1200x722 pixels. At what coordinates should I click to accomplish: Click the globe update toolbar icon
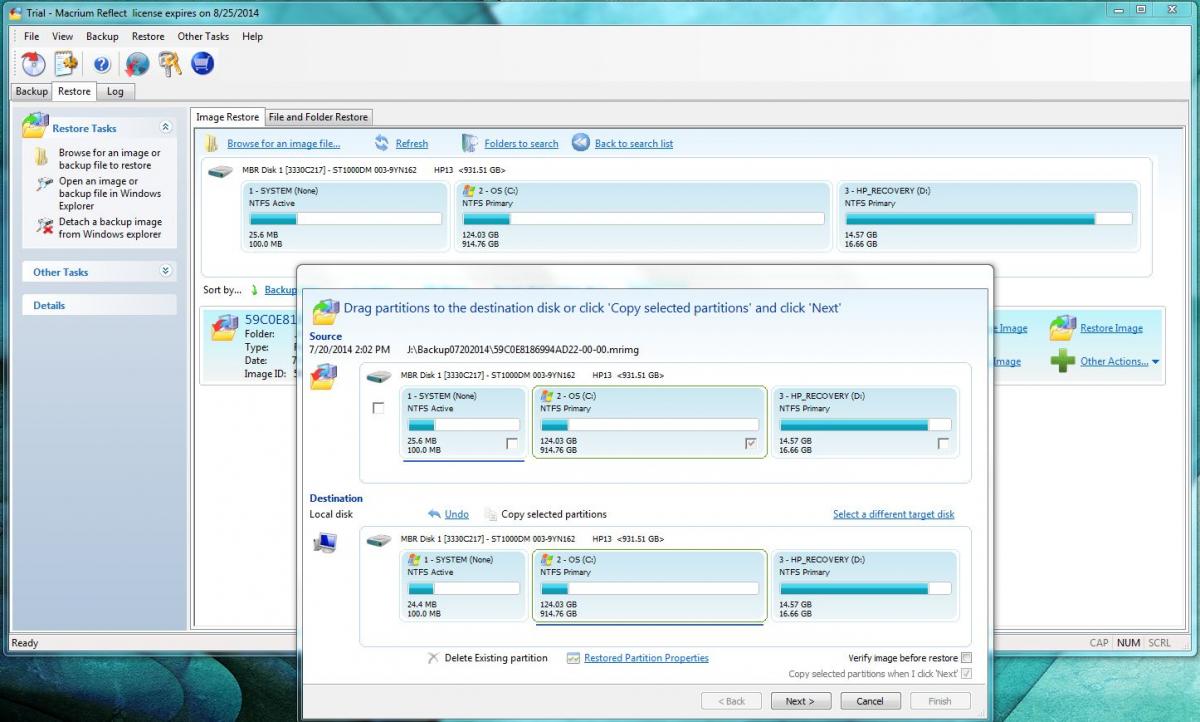coord(136,64)
